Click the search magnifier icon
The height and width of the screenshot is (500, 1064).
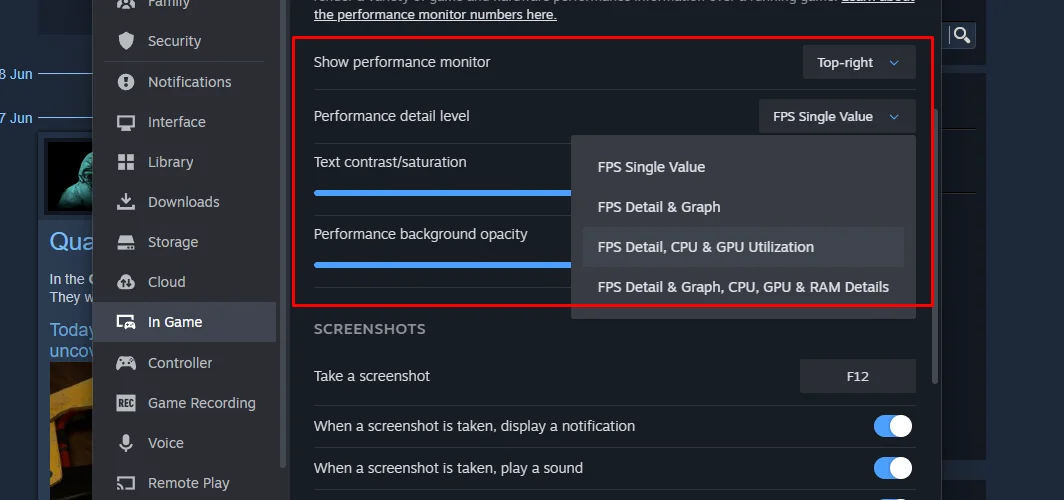(x=961, y=36)
